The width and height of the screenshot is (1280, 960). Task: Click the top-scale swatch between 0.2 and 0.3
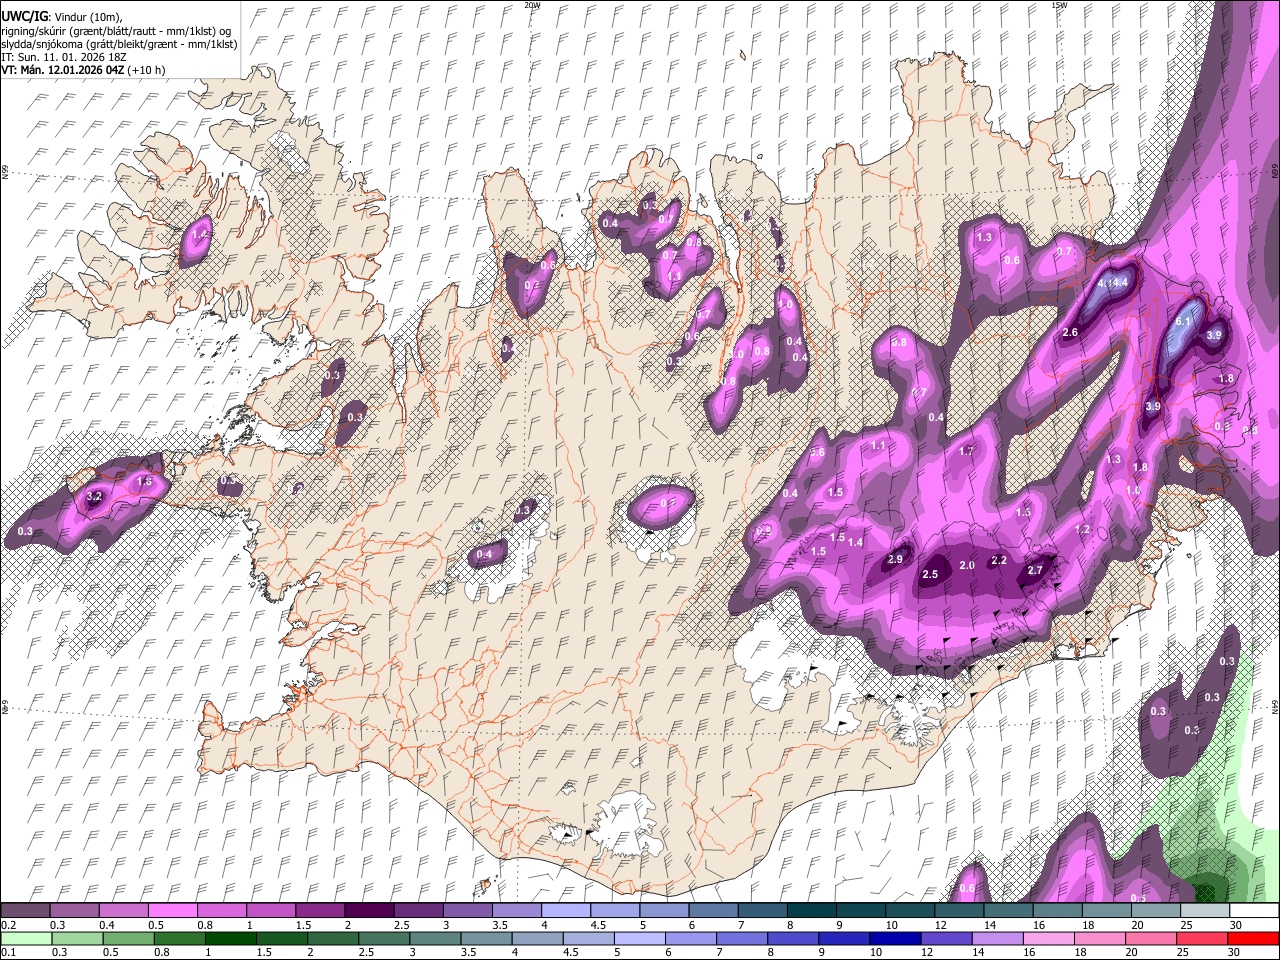pos(25,910)
